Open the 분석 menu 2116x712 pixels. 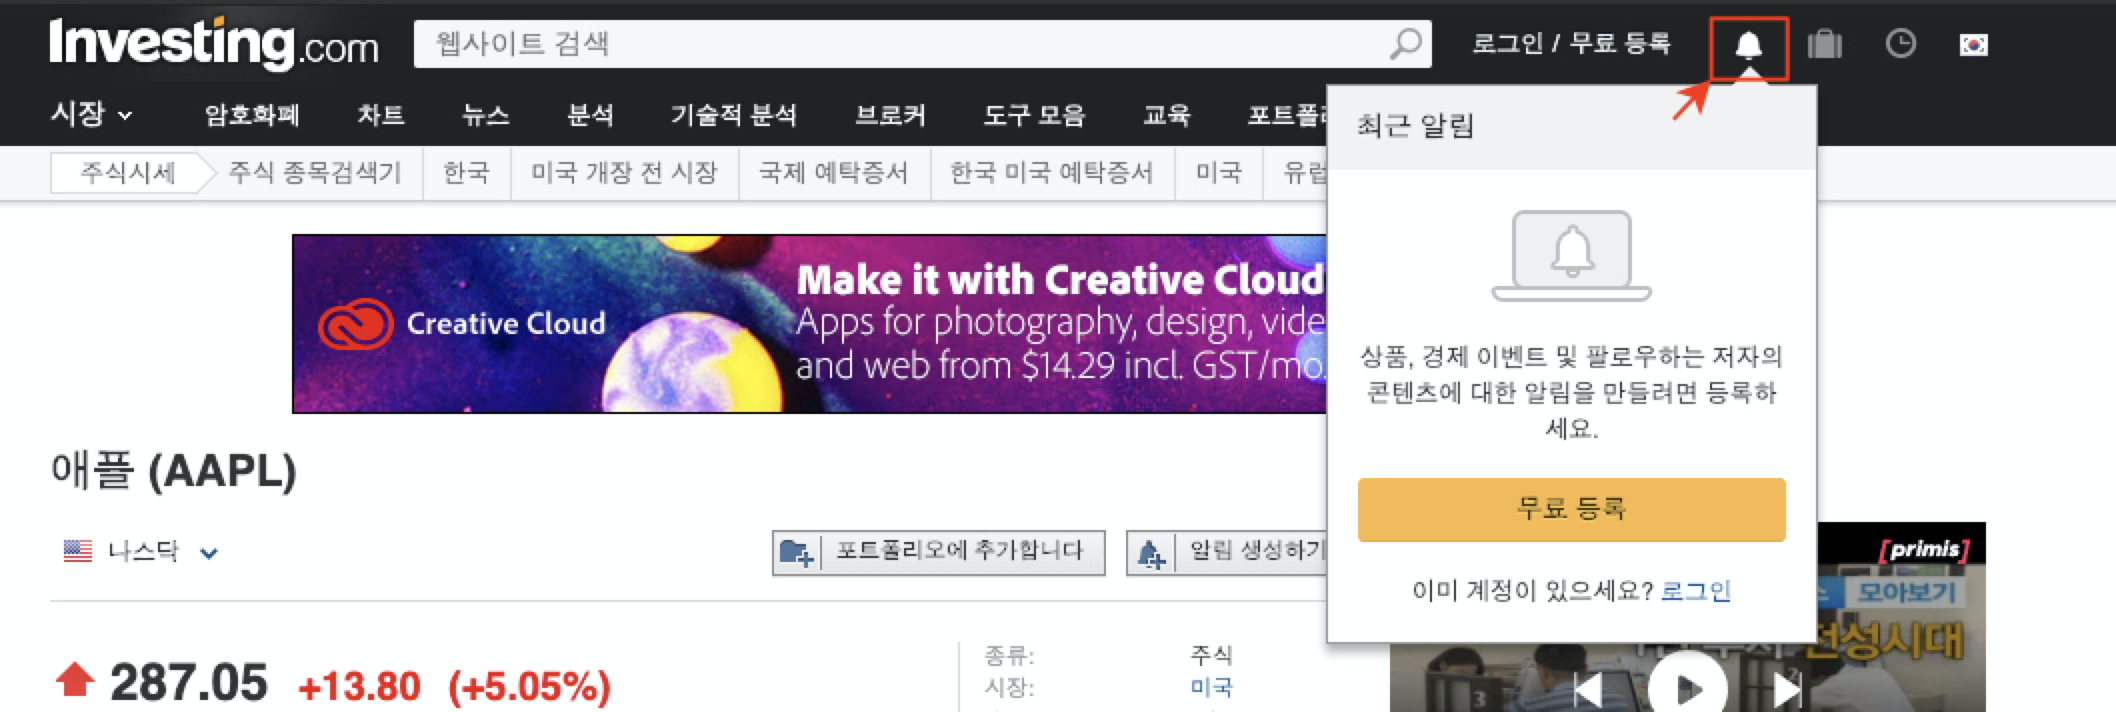590,115
